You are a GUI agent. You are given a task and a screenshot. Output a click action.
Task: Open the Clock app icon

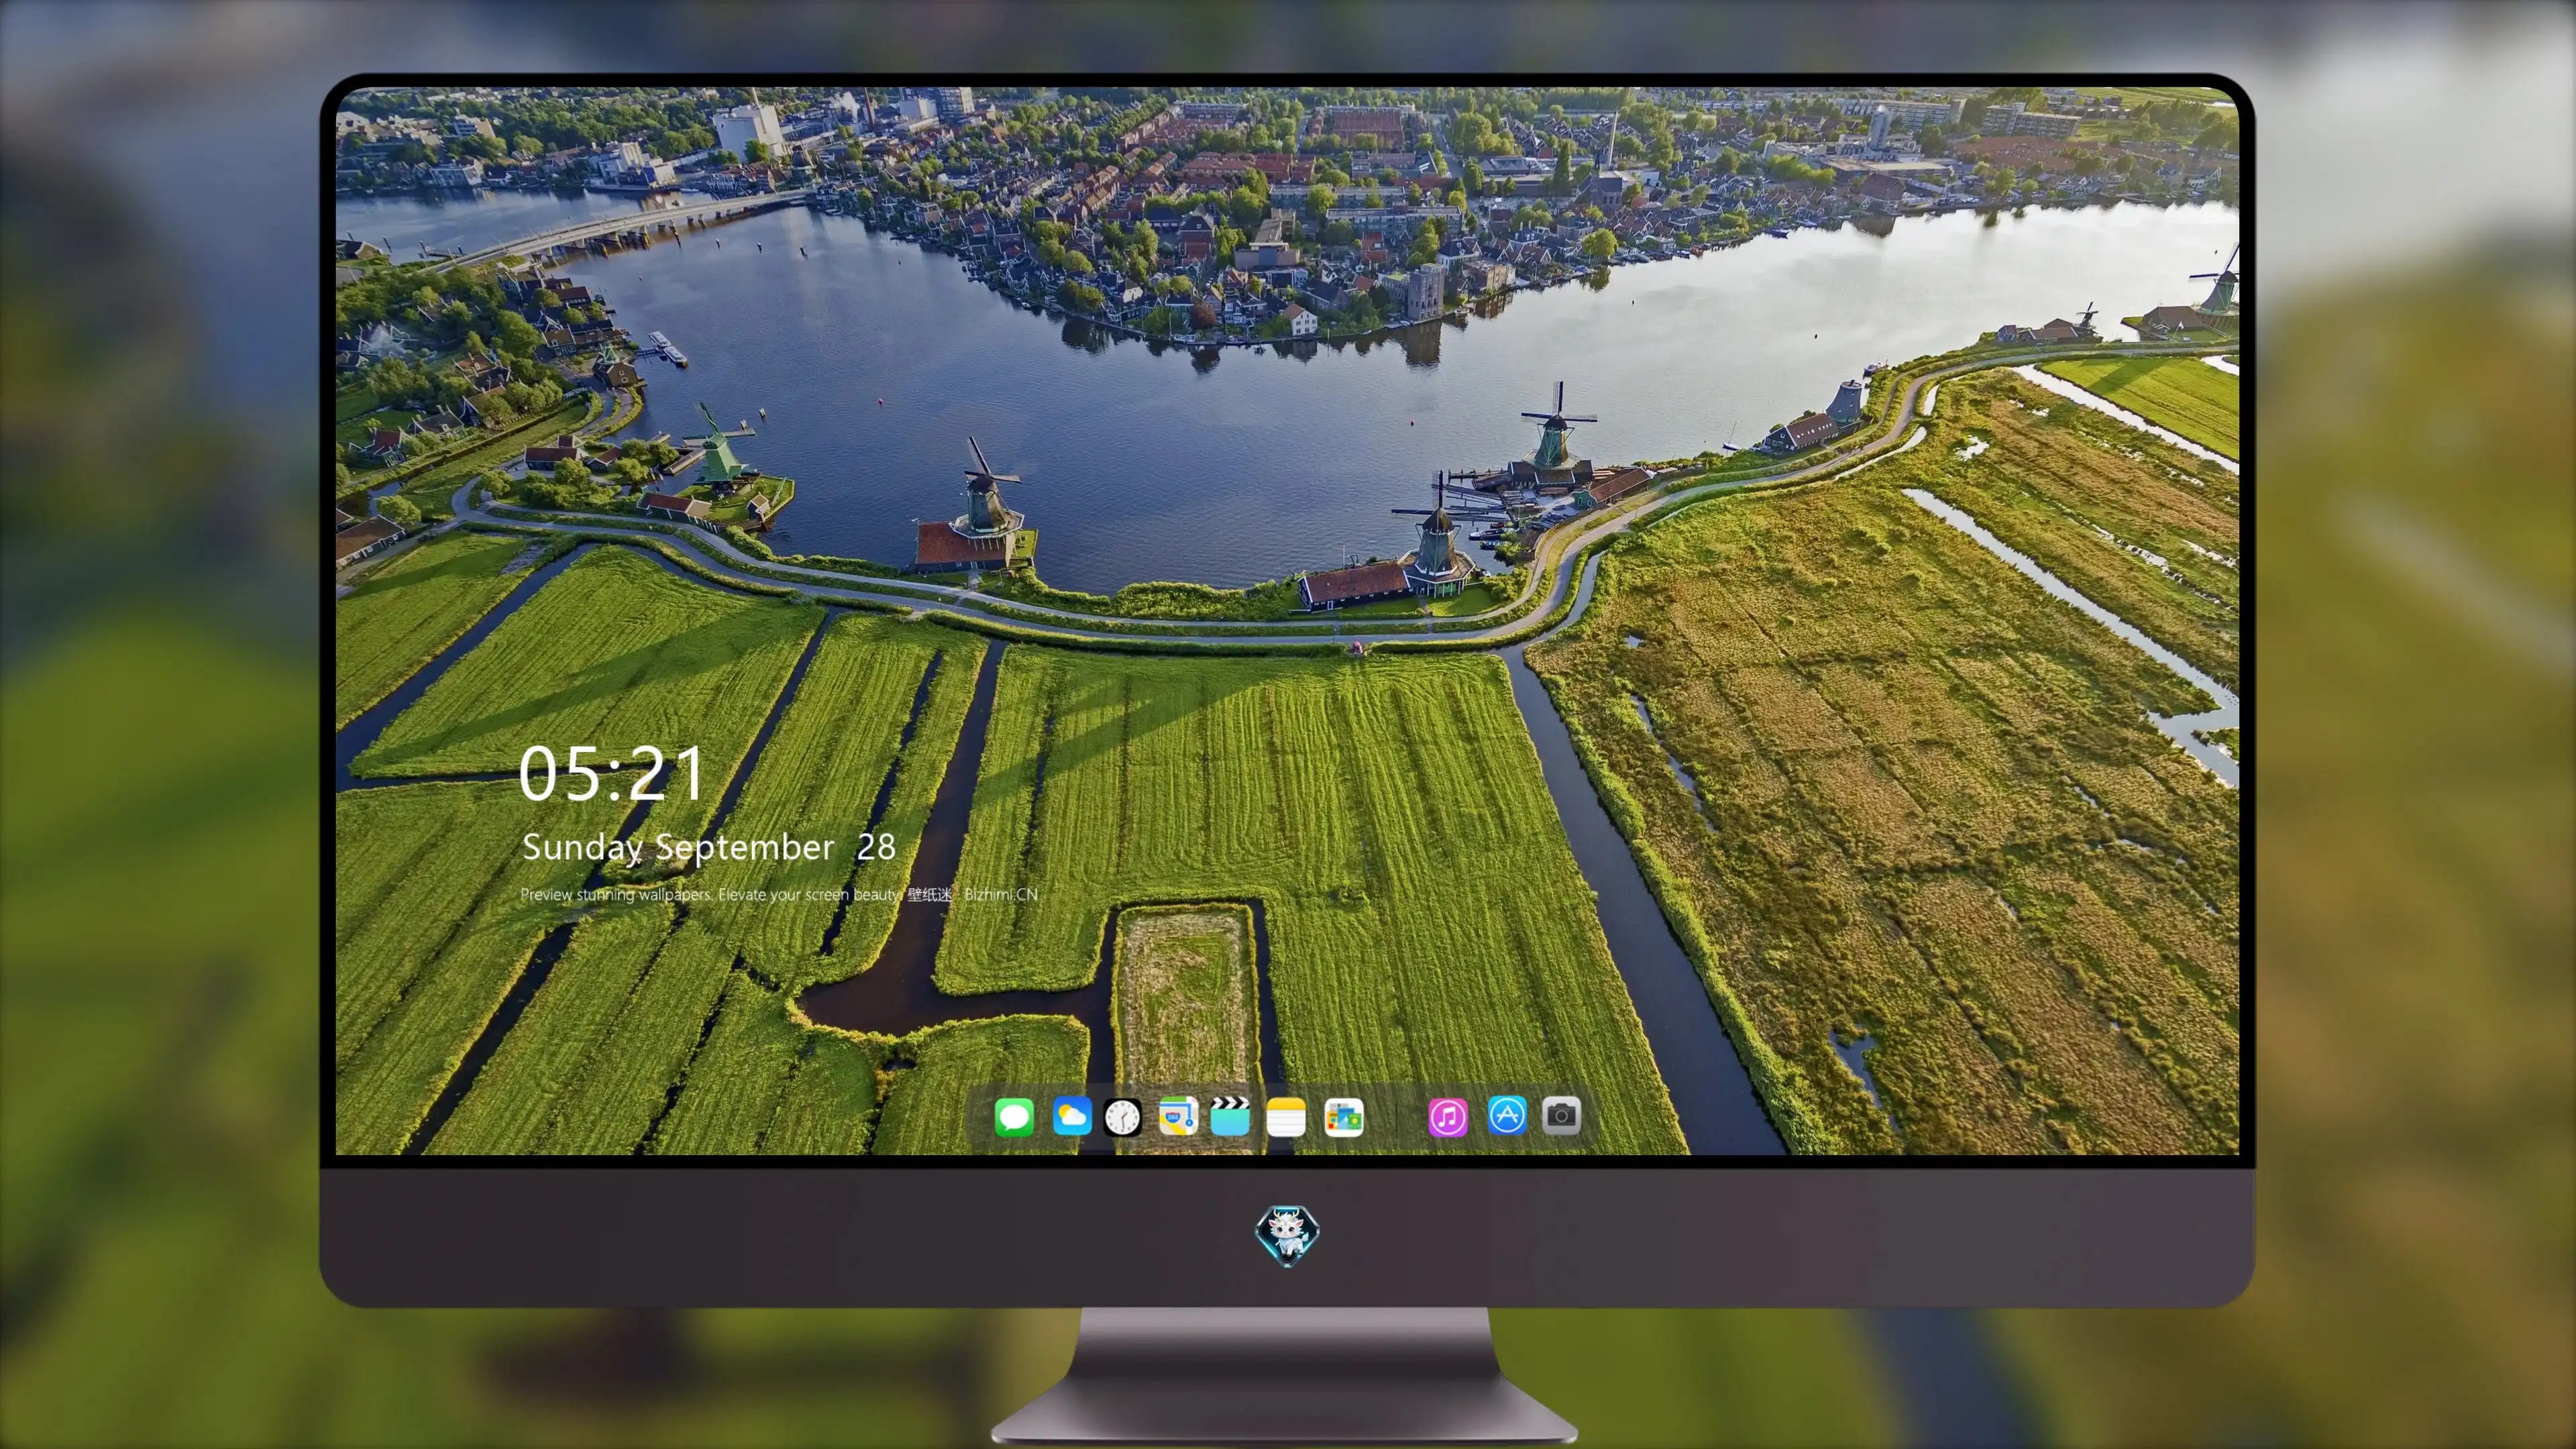1122,1116
